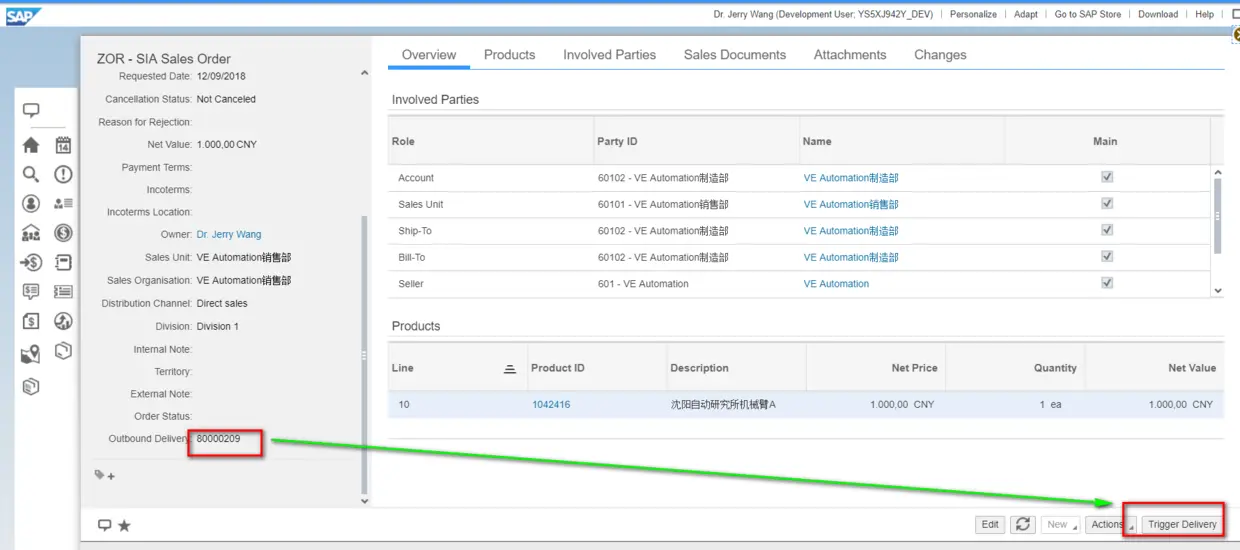The image size is (1240, 550).
Task: Open the Actions dropdown button
Action: click(1111, 524)
